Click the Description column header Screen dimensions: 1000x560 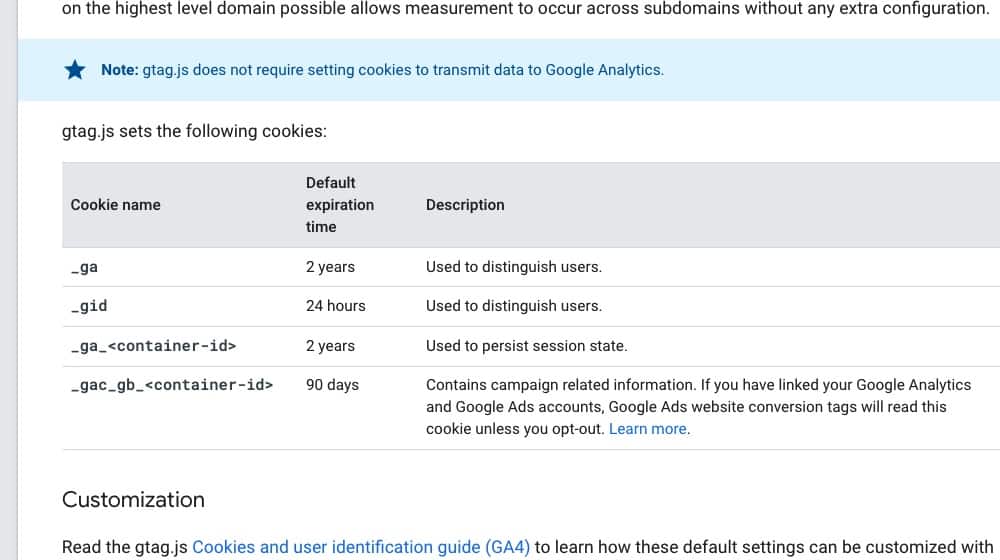tap(465, 205)
